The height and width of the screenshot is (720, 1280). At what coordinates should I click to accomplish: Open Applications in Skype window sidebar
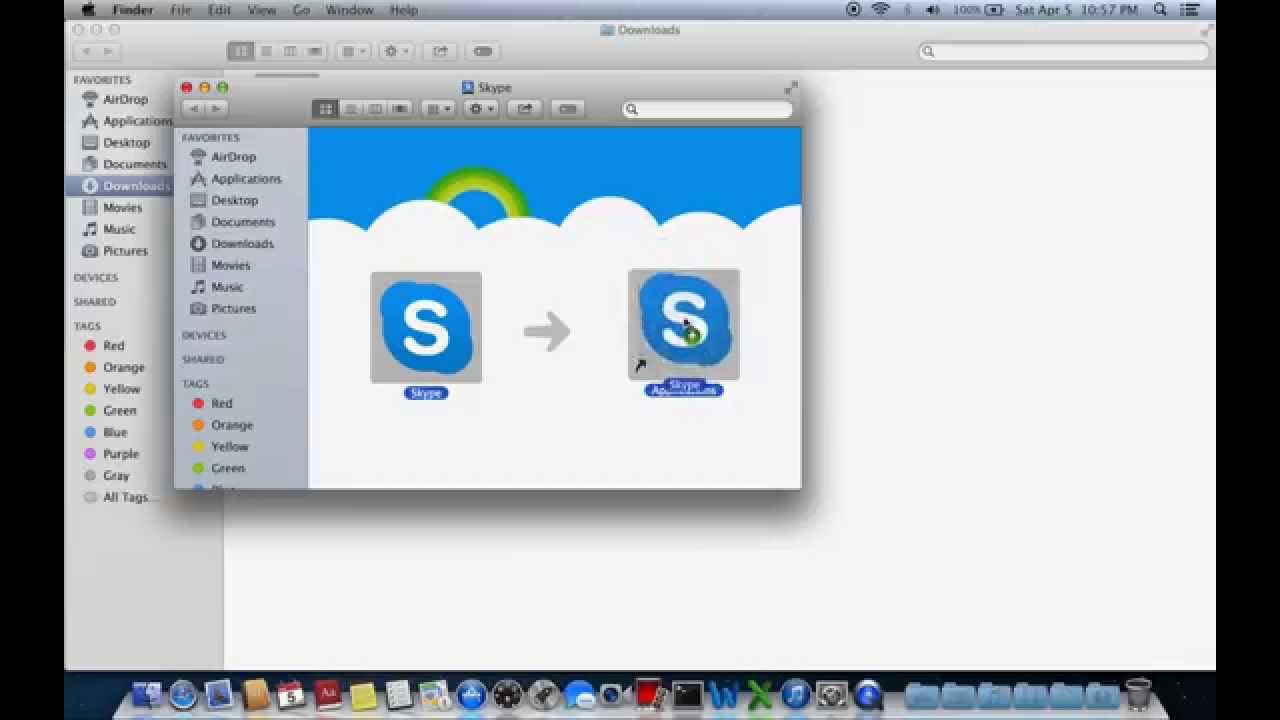pos(236,179)
